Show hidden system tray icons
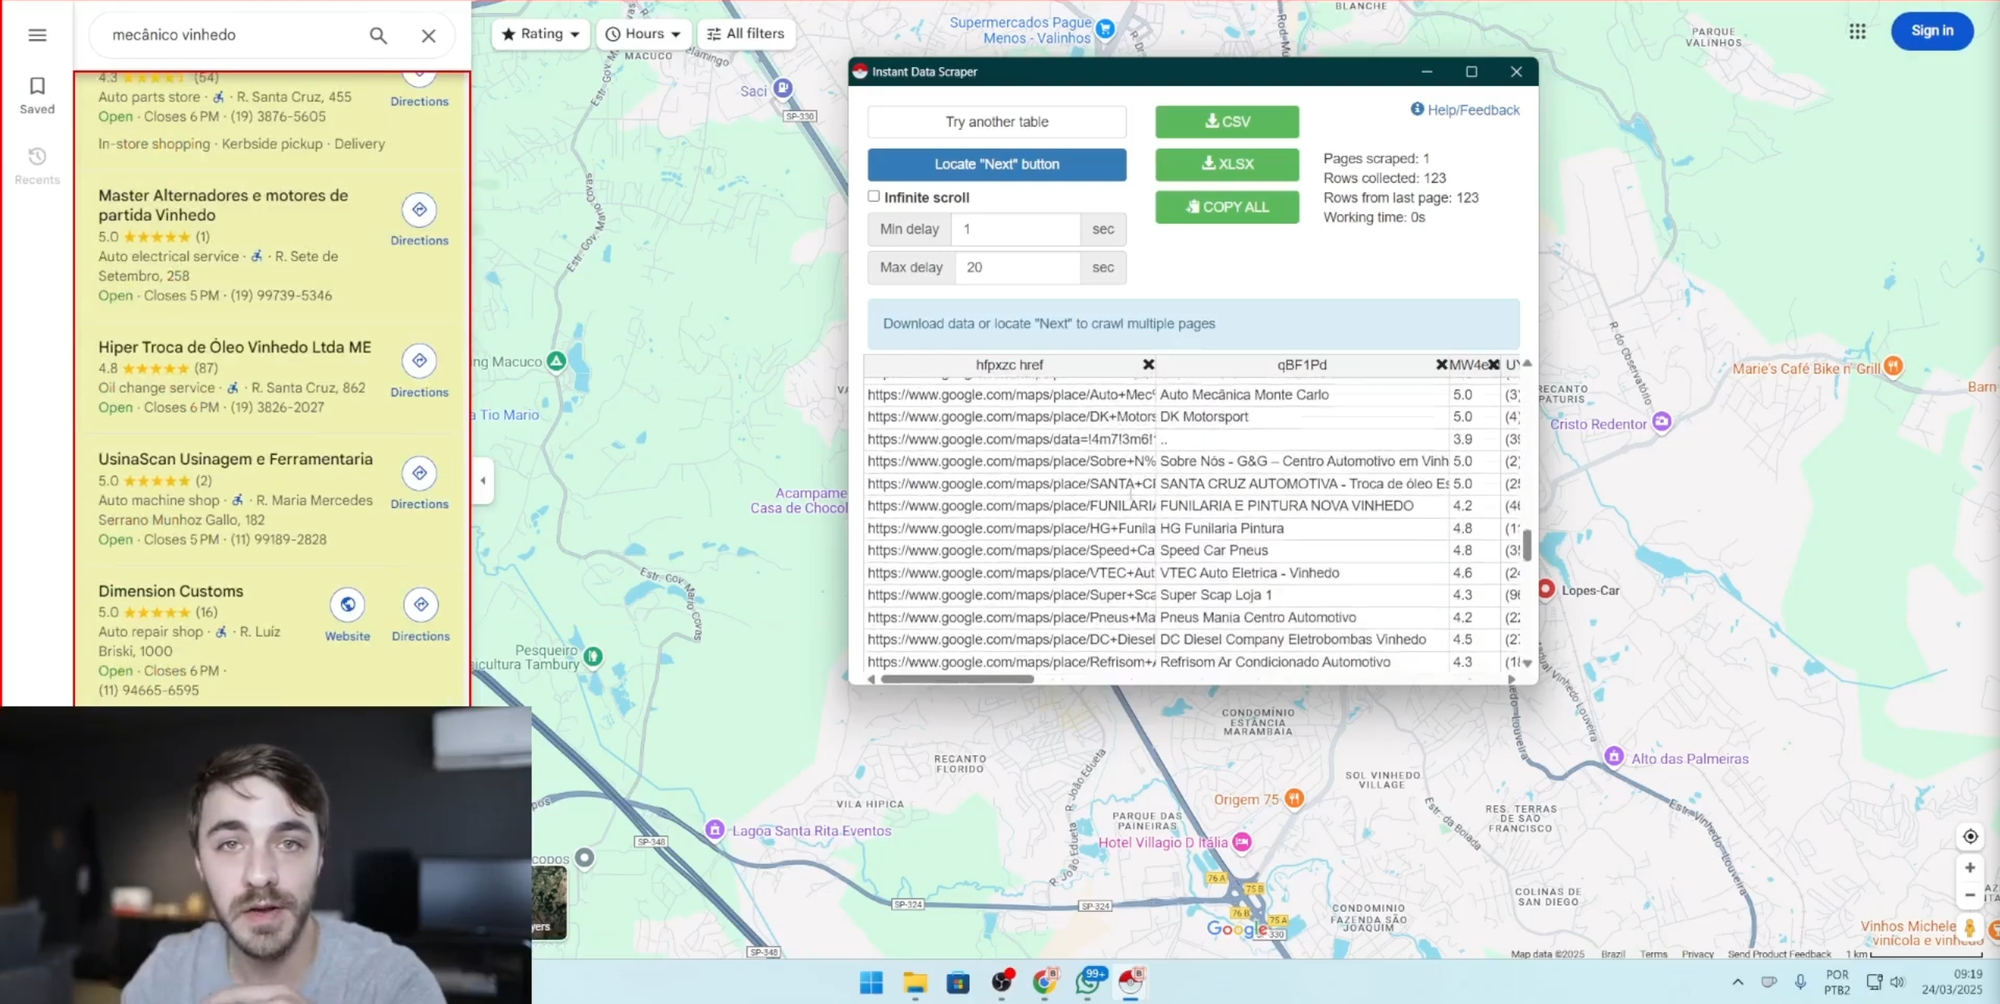This screenshot has width=2000, height=1004. point(1737,982)
